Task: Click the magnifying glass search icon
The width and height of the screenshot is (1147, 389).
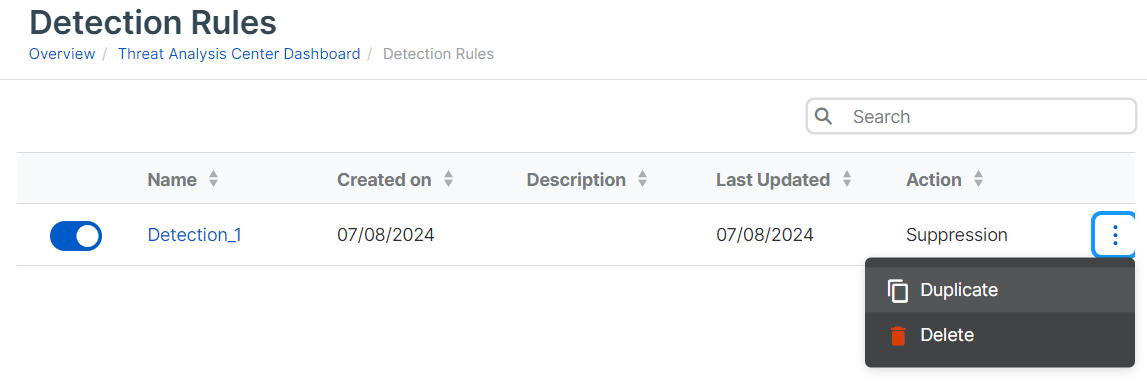Action: pyautogui.click(x=824, y=117)
